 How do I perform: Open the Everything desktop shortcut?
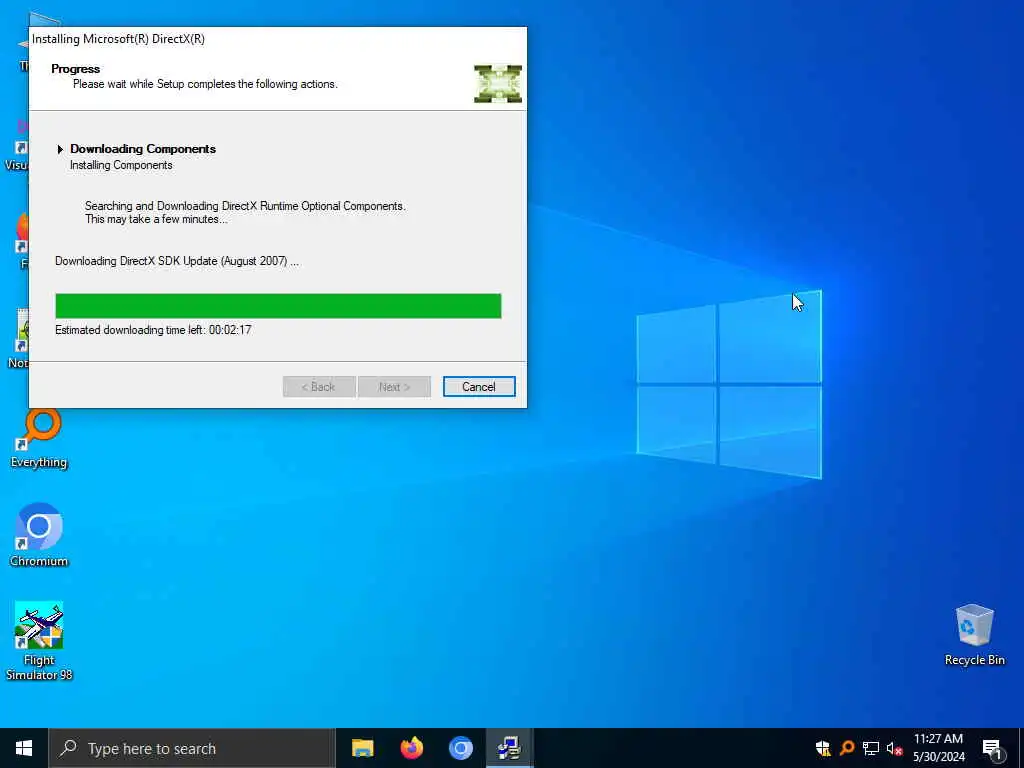tap(39, 439)
